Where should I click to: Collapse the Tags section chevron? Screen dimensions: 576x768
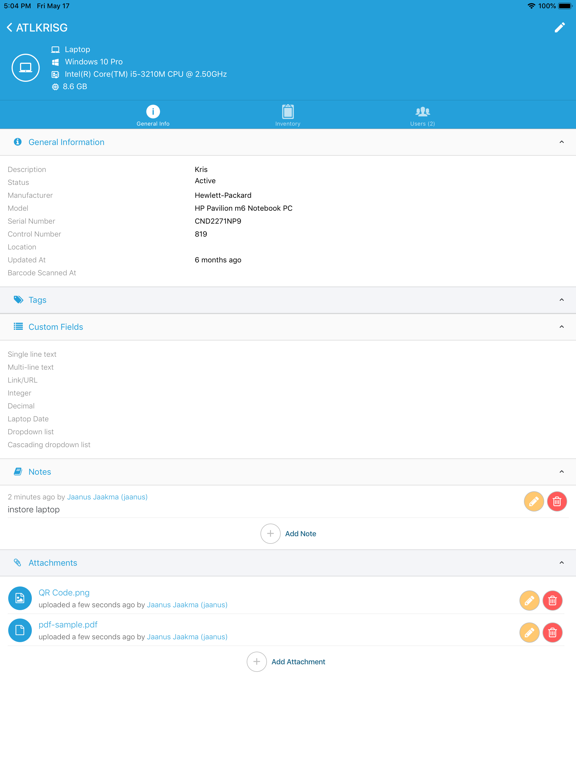point(561,300)
